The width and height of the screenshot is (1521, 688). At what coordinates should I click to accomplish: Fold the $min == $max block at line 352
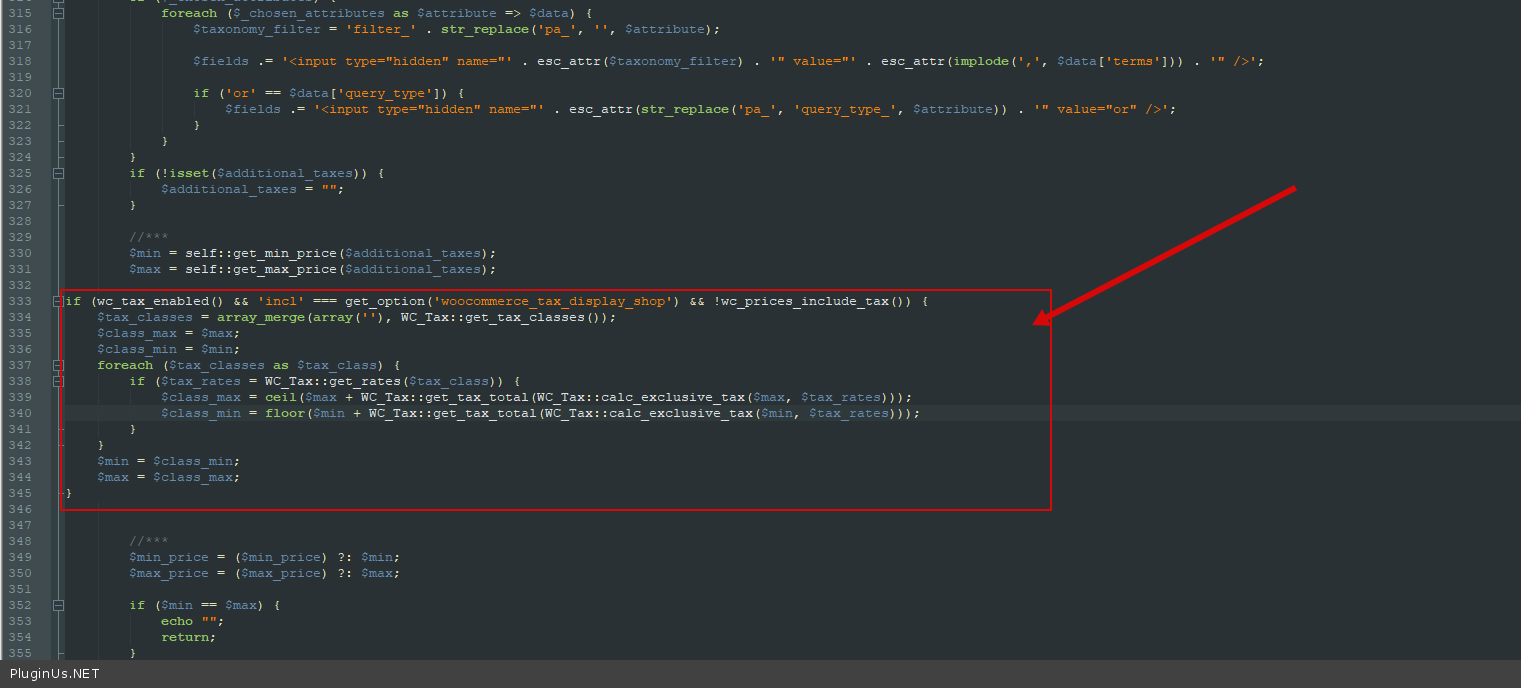tap(58, 605)
